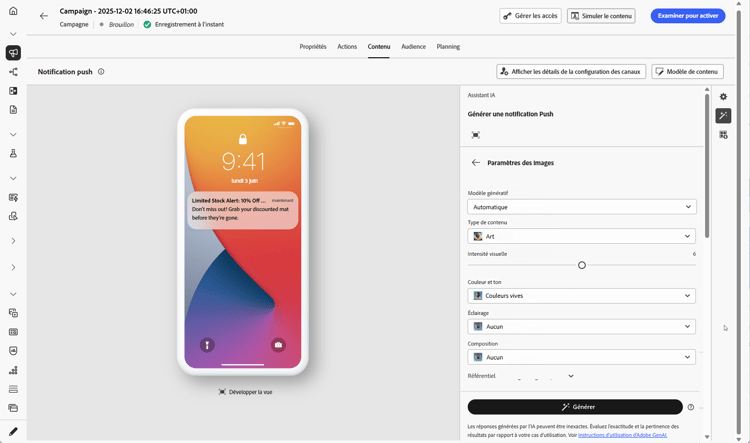Open Instructions d'utilisation d'Adobe GenAI link
Screen dimensions: 750x443
(x=622, y=435)
